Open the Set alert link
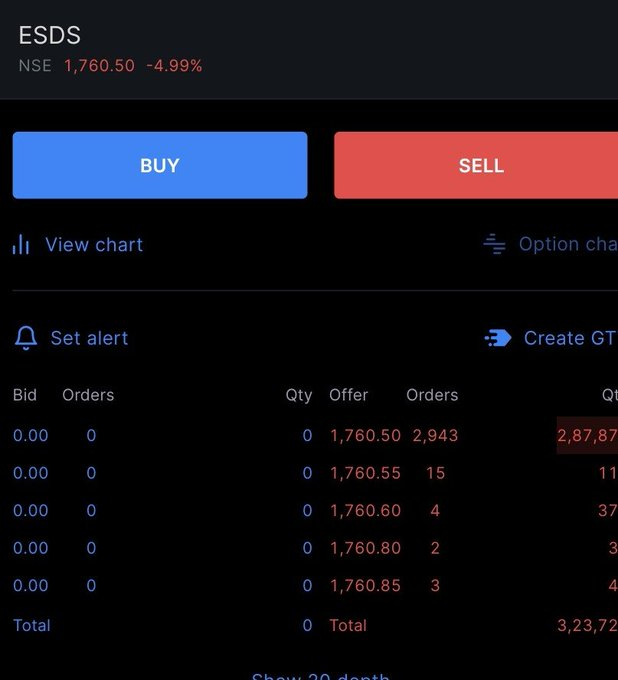 [x=89, y=338]
